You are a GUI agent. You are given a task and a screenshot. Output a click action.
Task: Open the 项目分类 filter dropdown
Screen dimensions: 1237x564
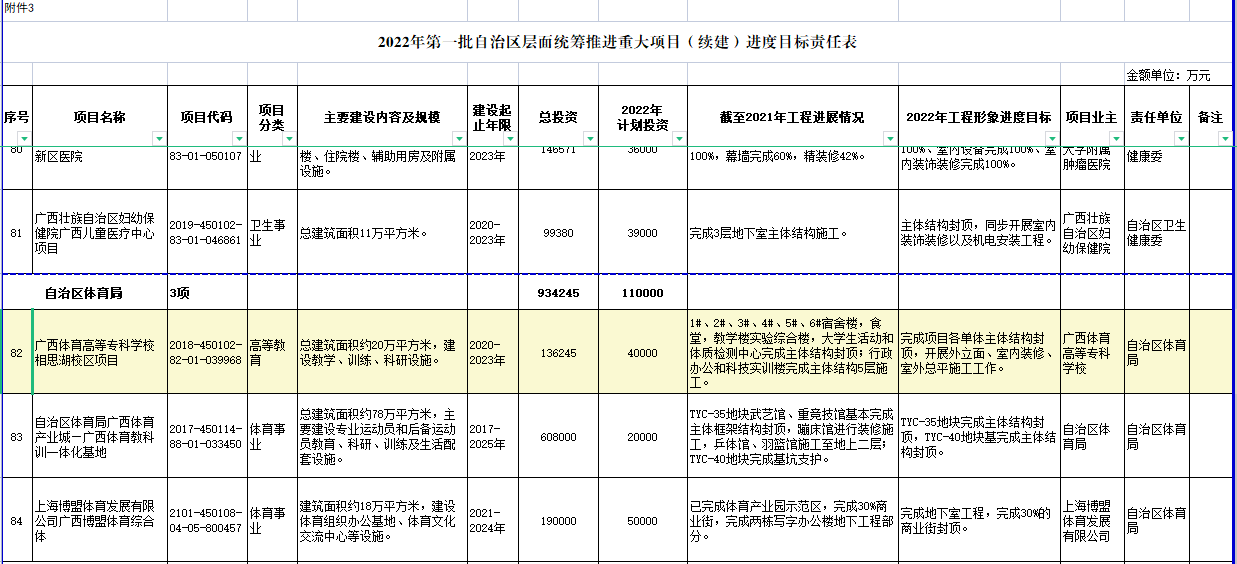click(288, 138)
